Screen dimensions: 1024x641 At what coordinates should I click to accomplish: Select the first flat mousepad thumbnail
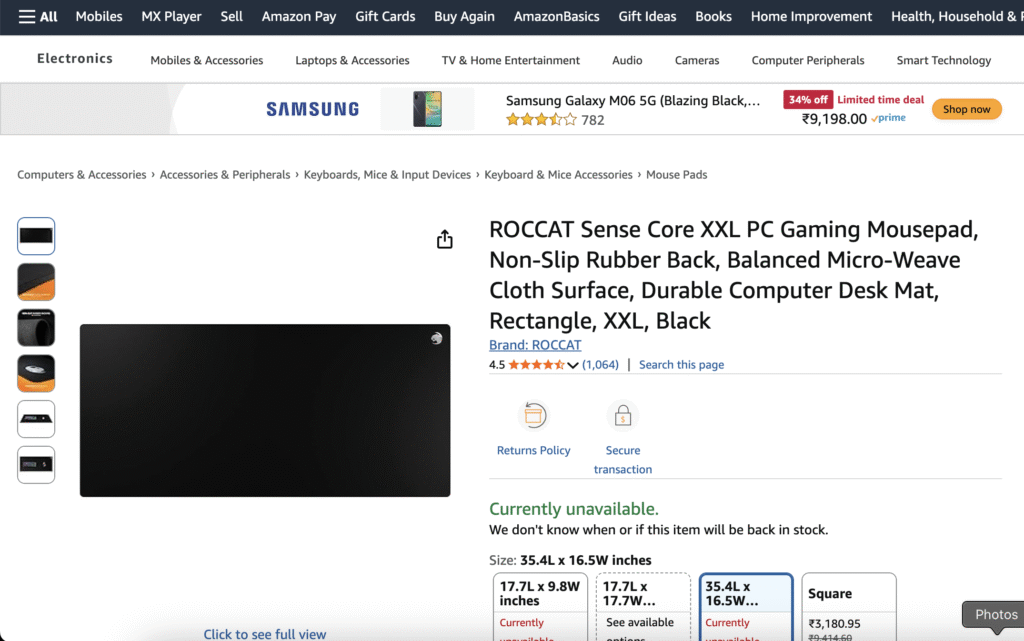(x=36, y=236)
